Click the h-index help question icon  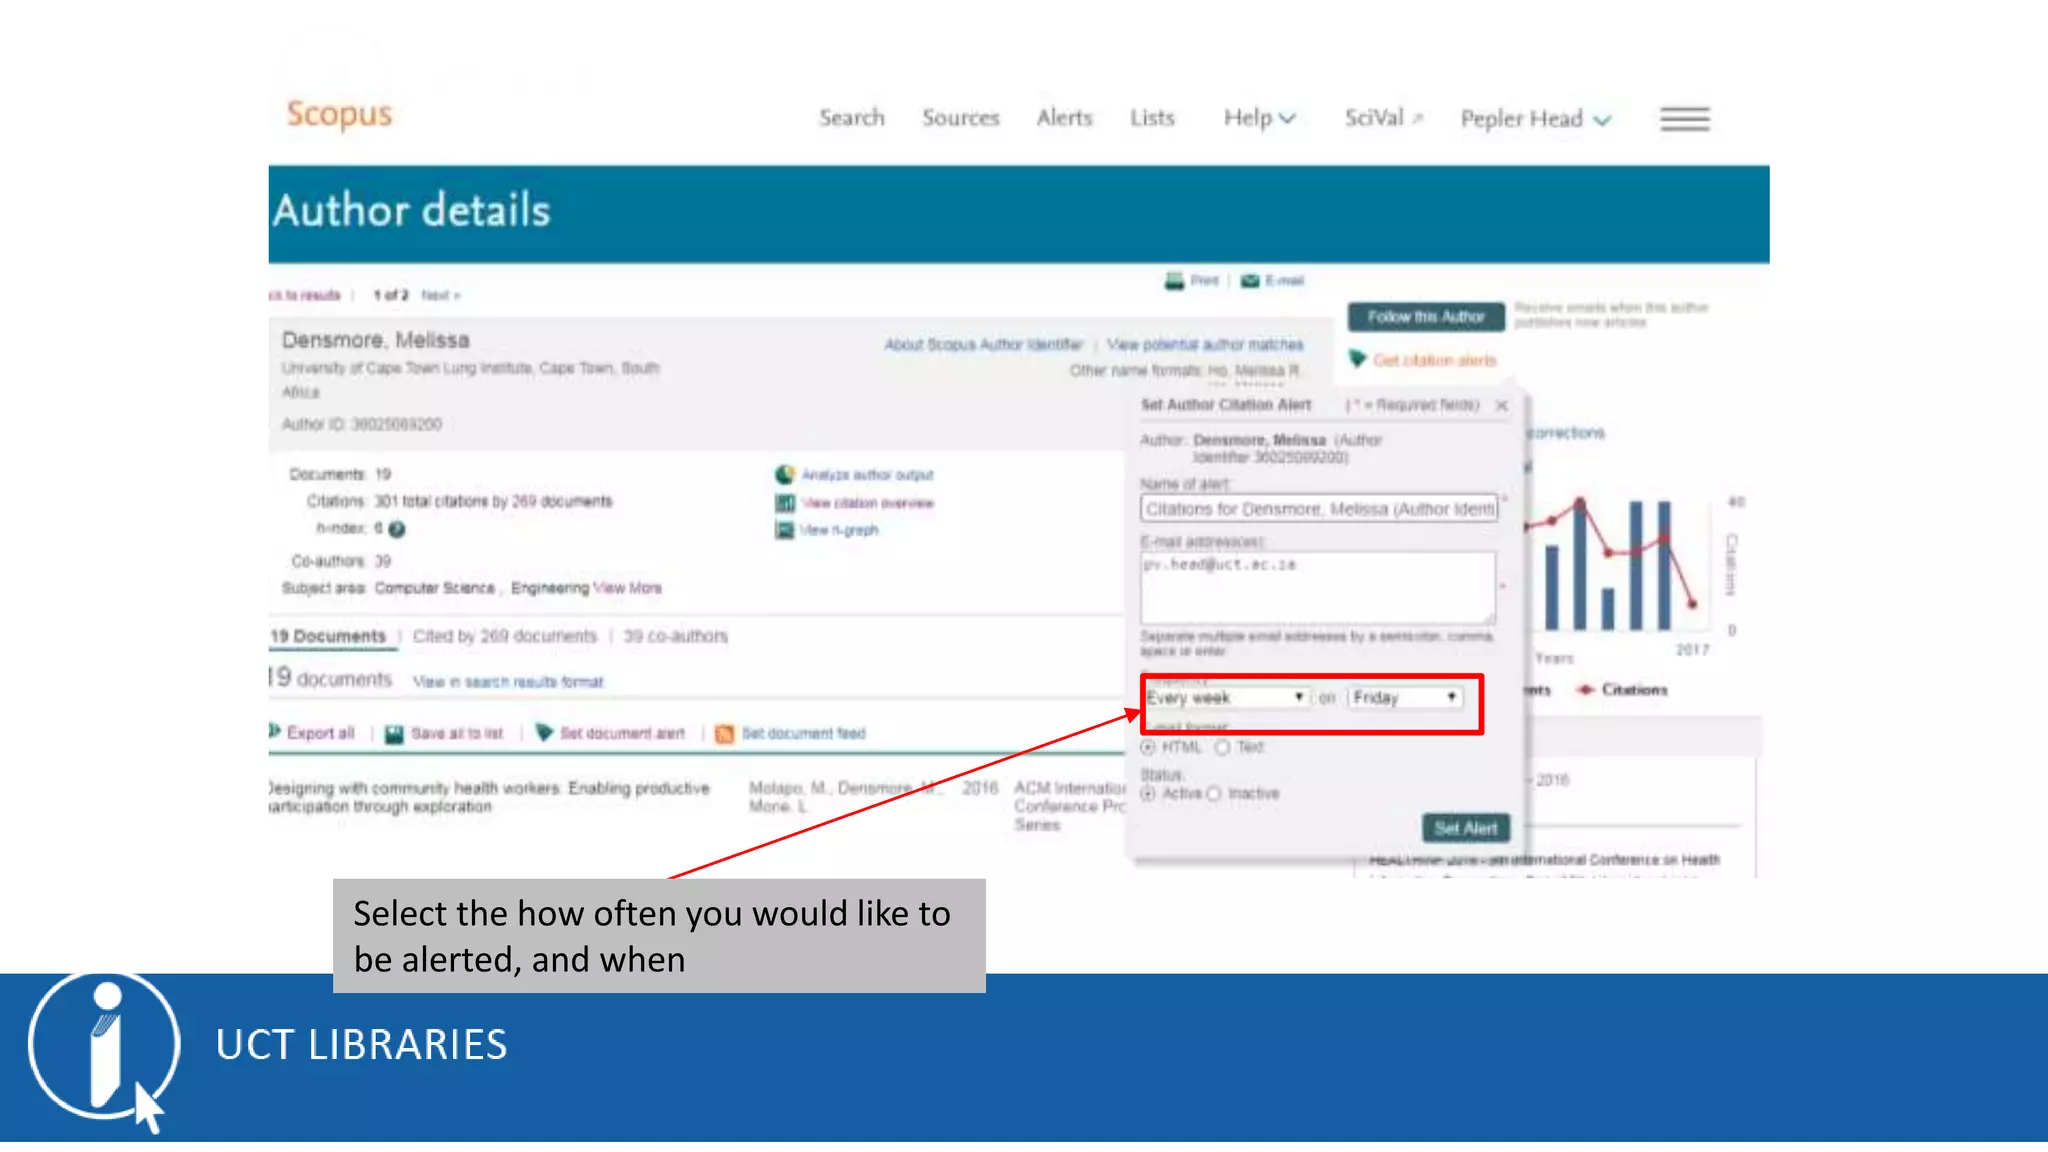397,529
